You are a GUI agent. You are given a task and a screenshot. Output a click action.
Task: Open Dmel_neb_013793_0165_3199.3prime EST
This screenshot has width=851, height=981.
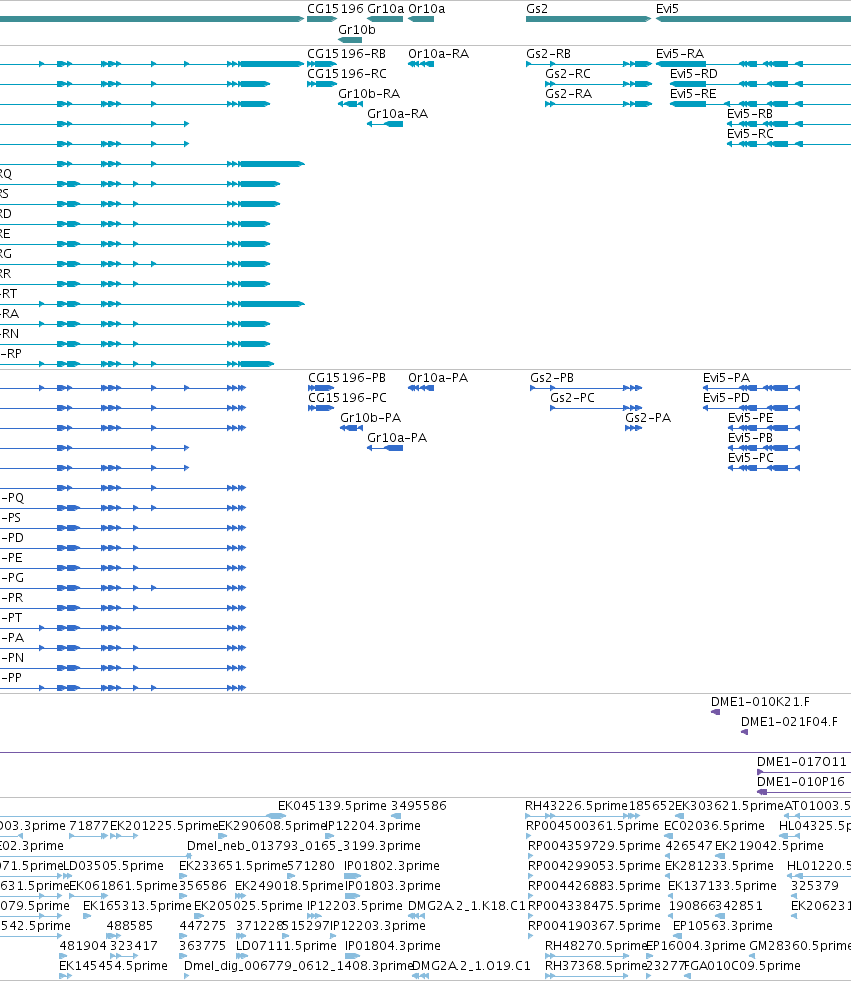[x=303, y=846]
